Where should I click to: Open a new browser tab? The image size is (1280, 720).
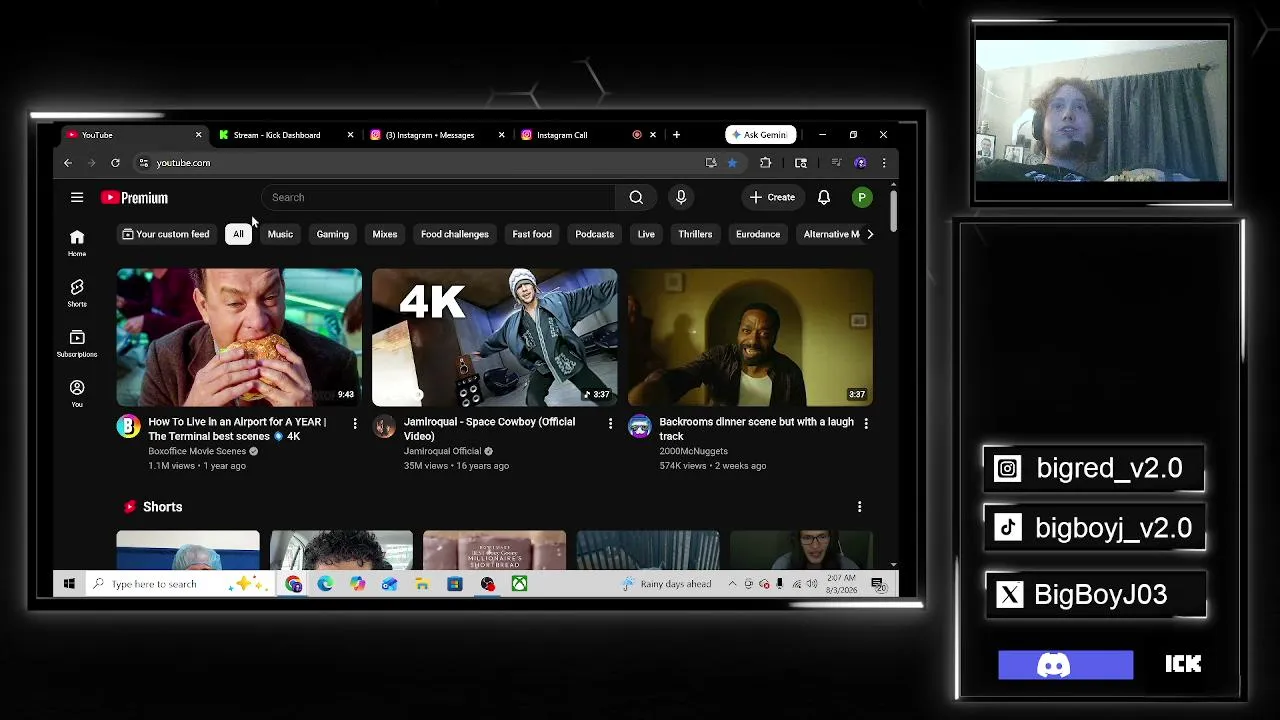click(676, 135)
